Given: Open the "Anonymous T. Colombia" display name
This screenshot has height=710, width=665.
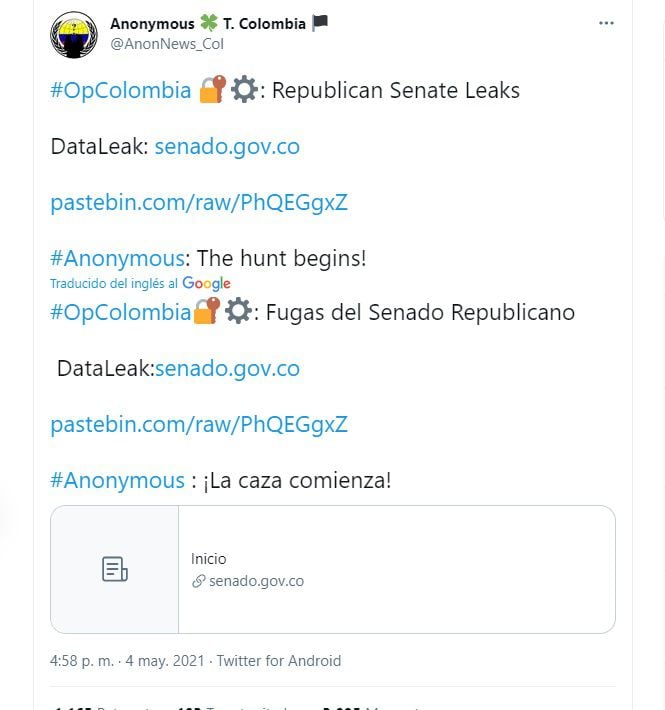Looking at the screenshot, I should 208,23.
